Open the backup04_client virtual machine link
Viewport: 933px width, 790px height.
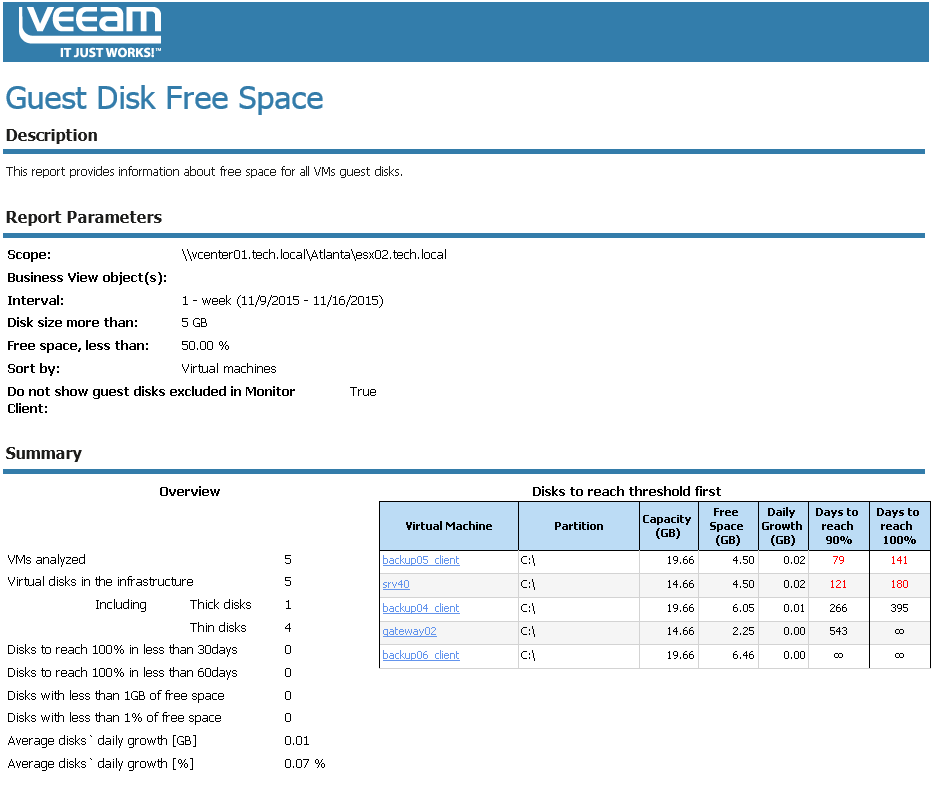click(x=421, y=608)
